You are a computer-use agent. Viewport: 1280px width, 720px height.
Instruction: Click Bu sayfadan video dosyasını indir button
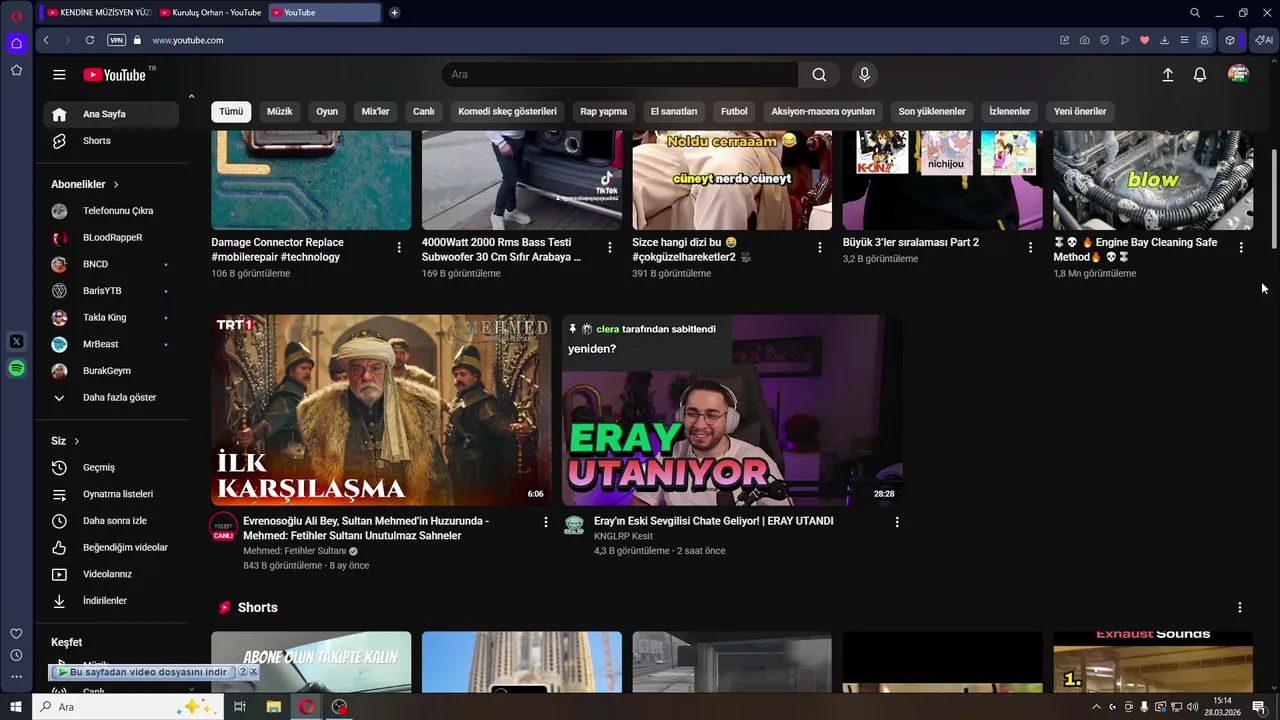point(142,672)
